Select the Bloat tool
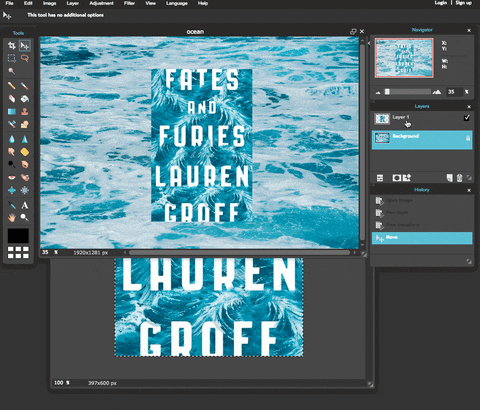 12,190
